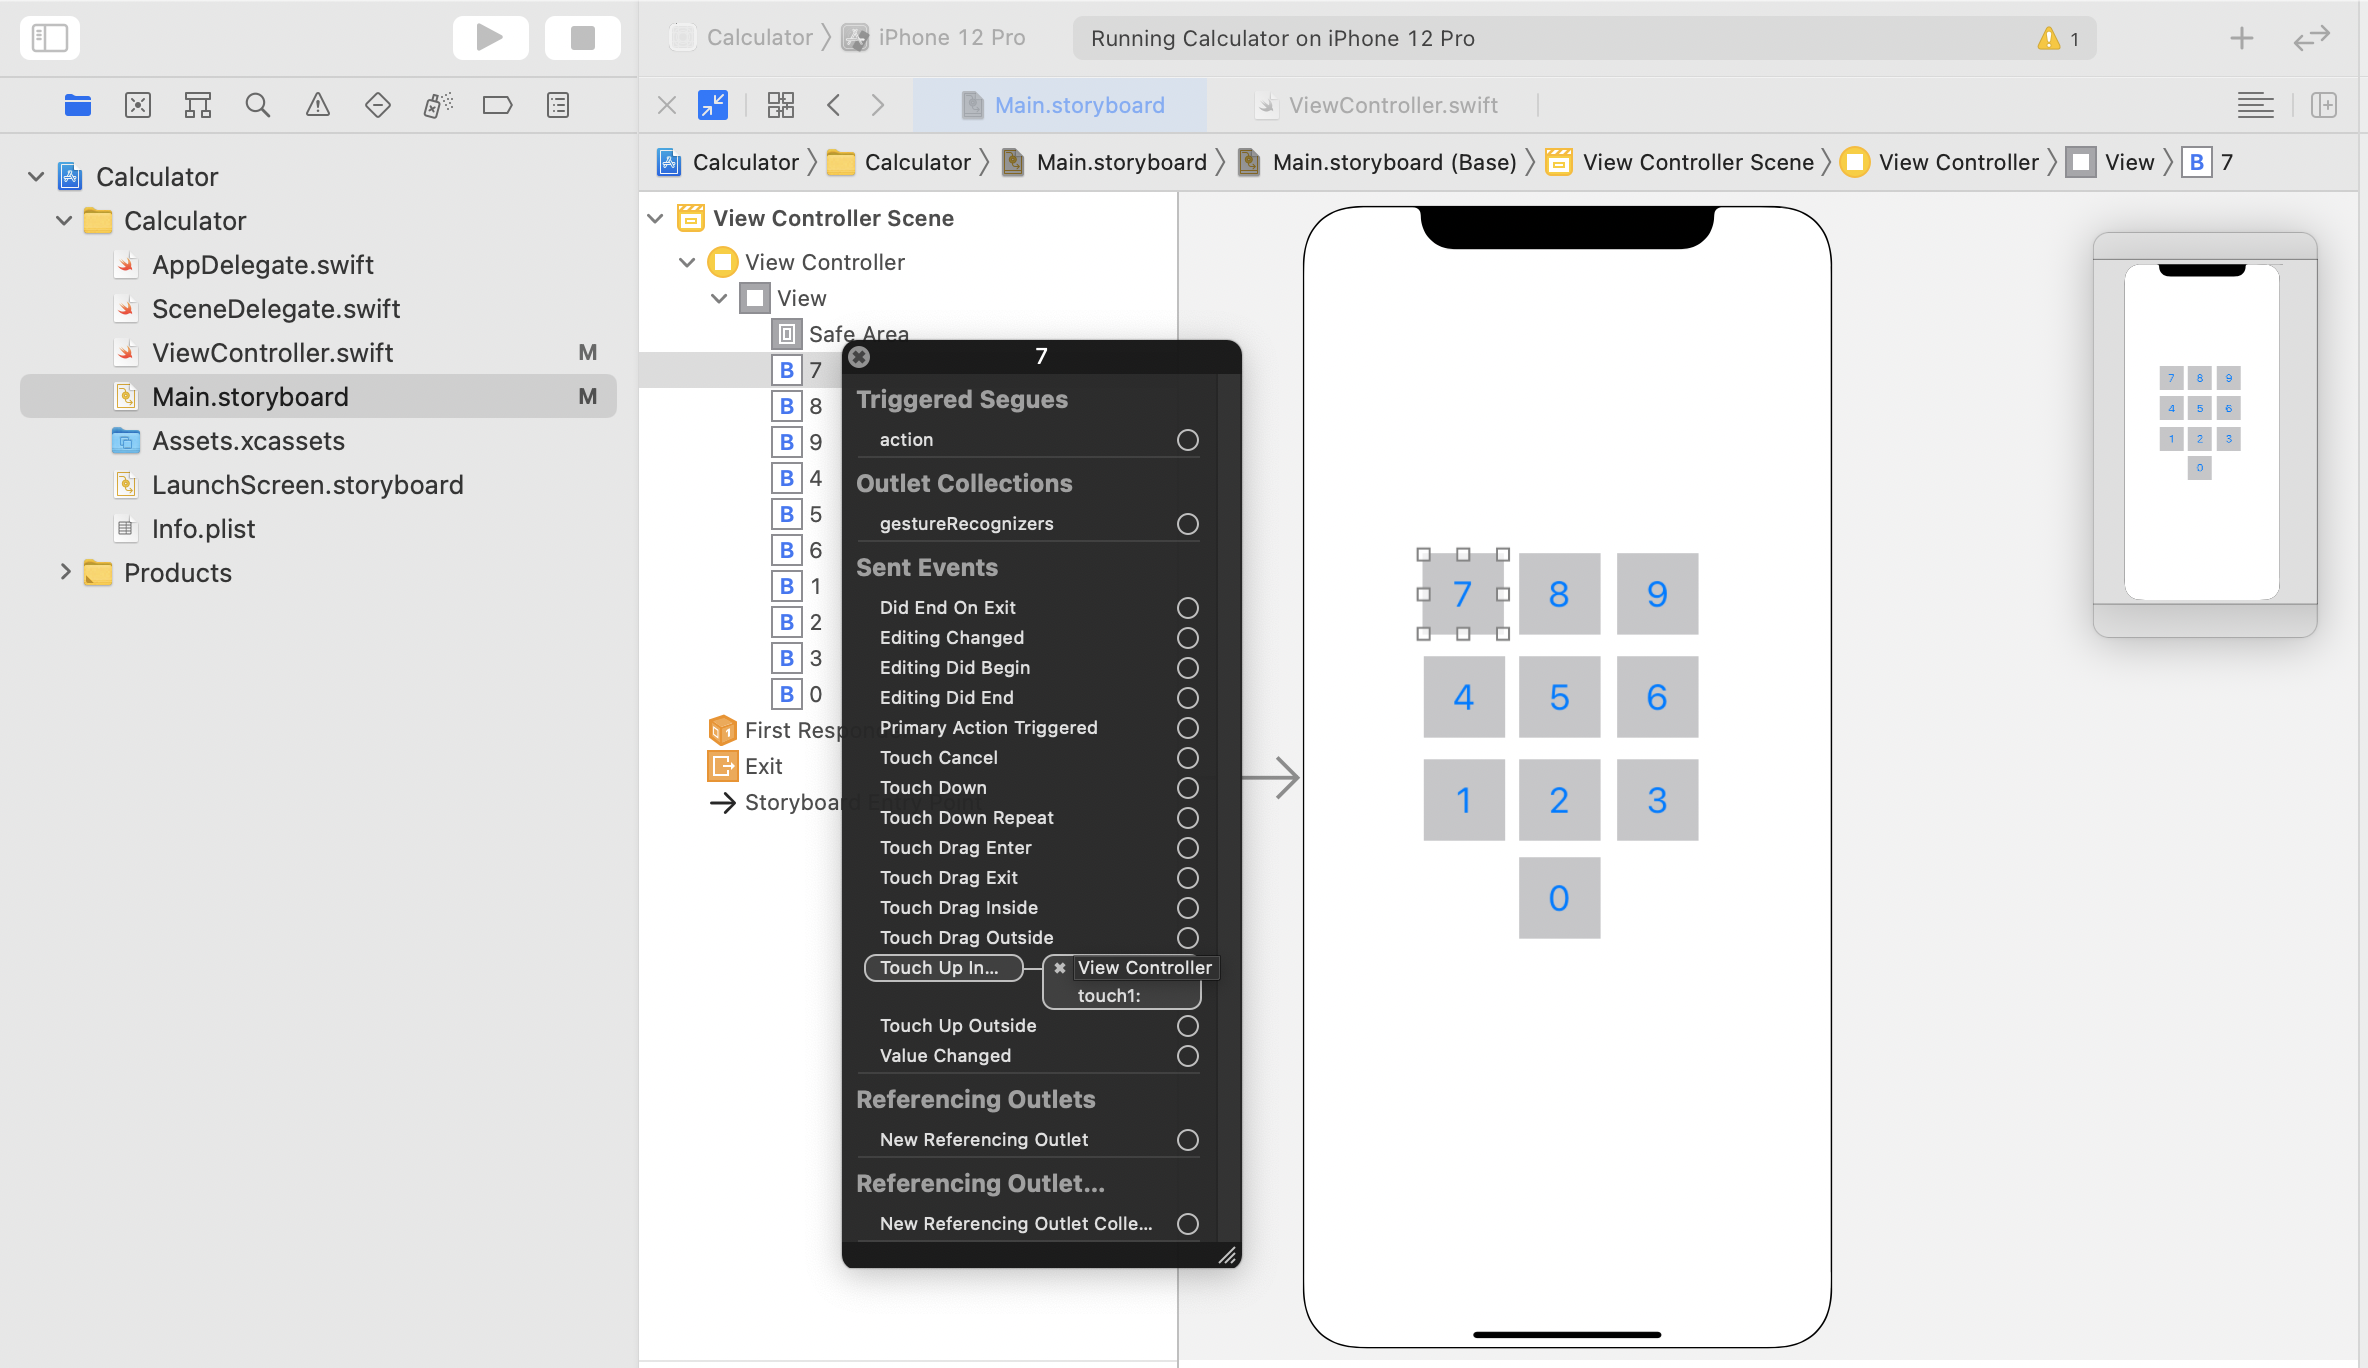Open the Breakpoint navigator icon
The height and width of the screenshot is (1368, 2368).
[497, 105]
